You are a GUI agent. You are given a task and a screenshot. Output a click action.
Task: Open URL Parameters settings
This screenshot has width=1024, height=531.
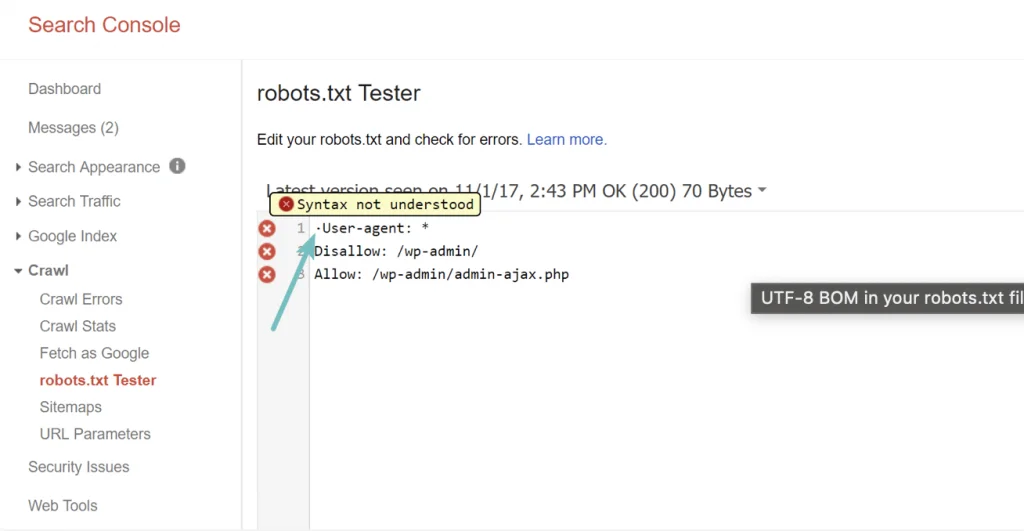(x=95, y=434)
